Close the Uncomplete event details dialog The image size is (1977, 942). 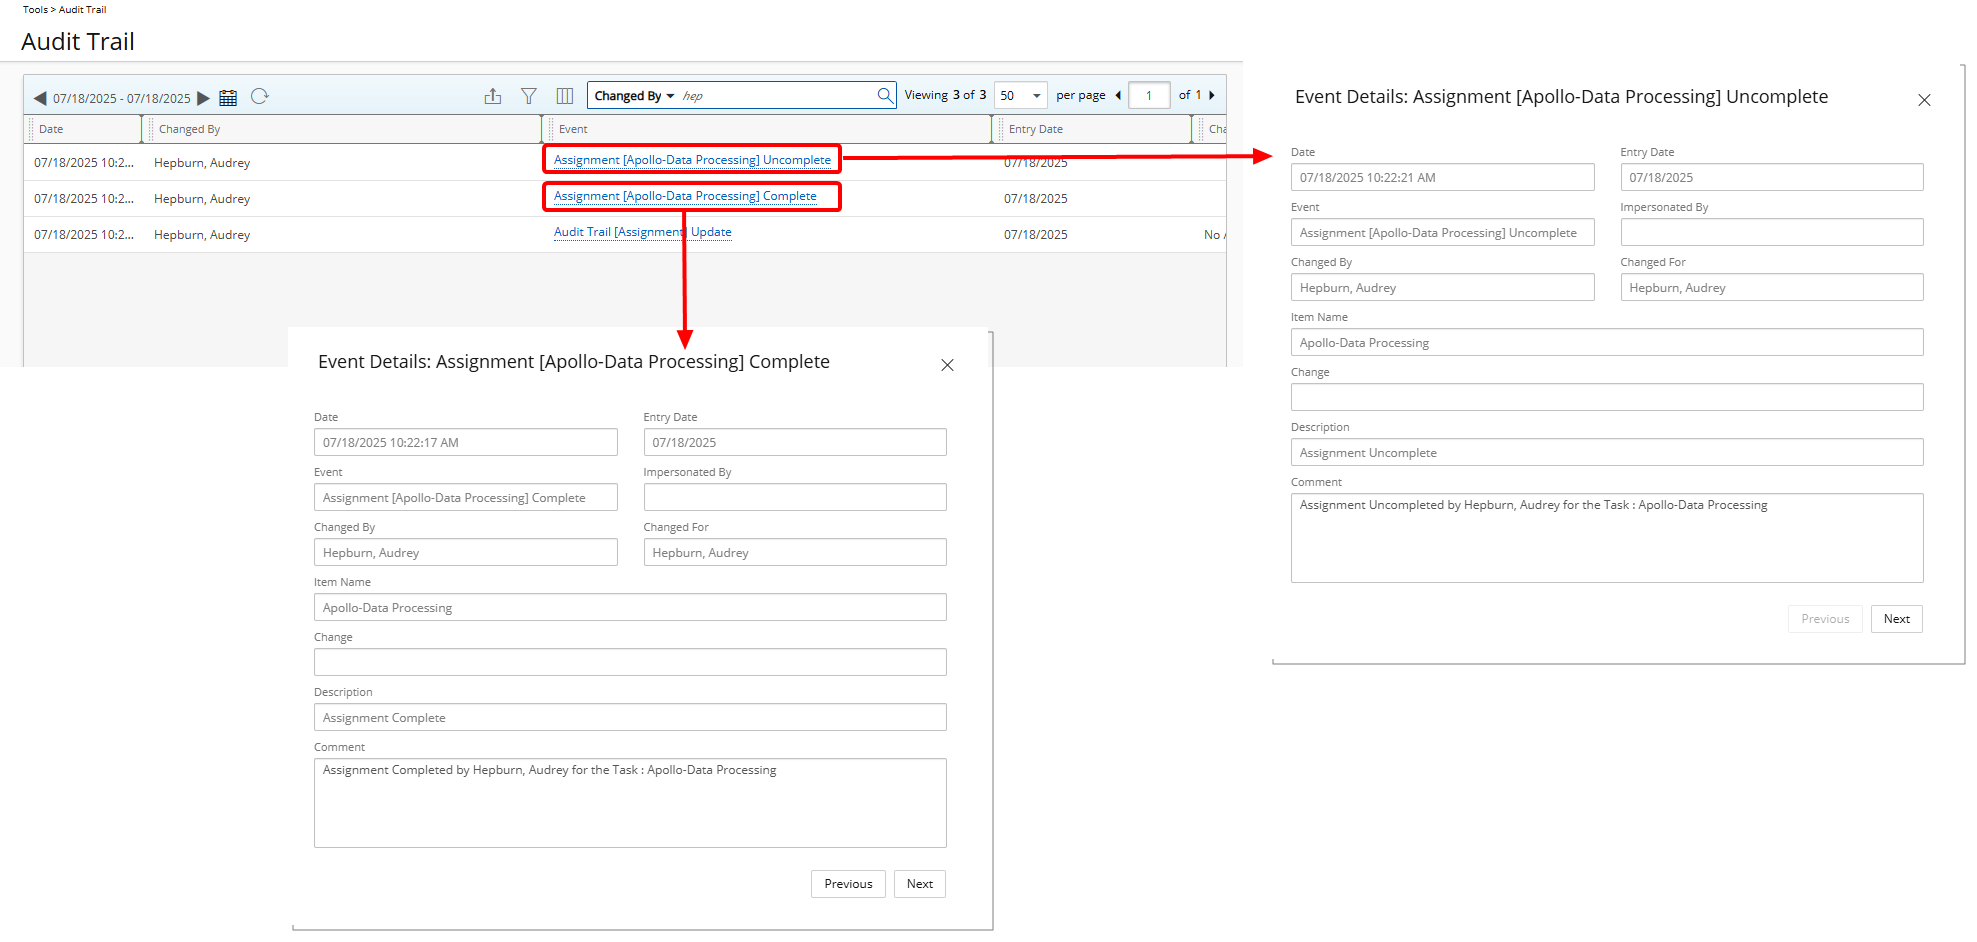(1925, 99)
